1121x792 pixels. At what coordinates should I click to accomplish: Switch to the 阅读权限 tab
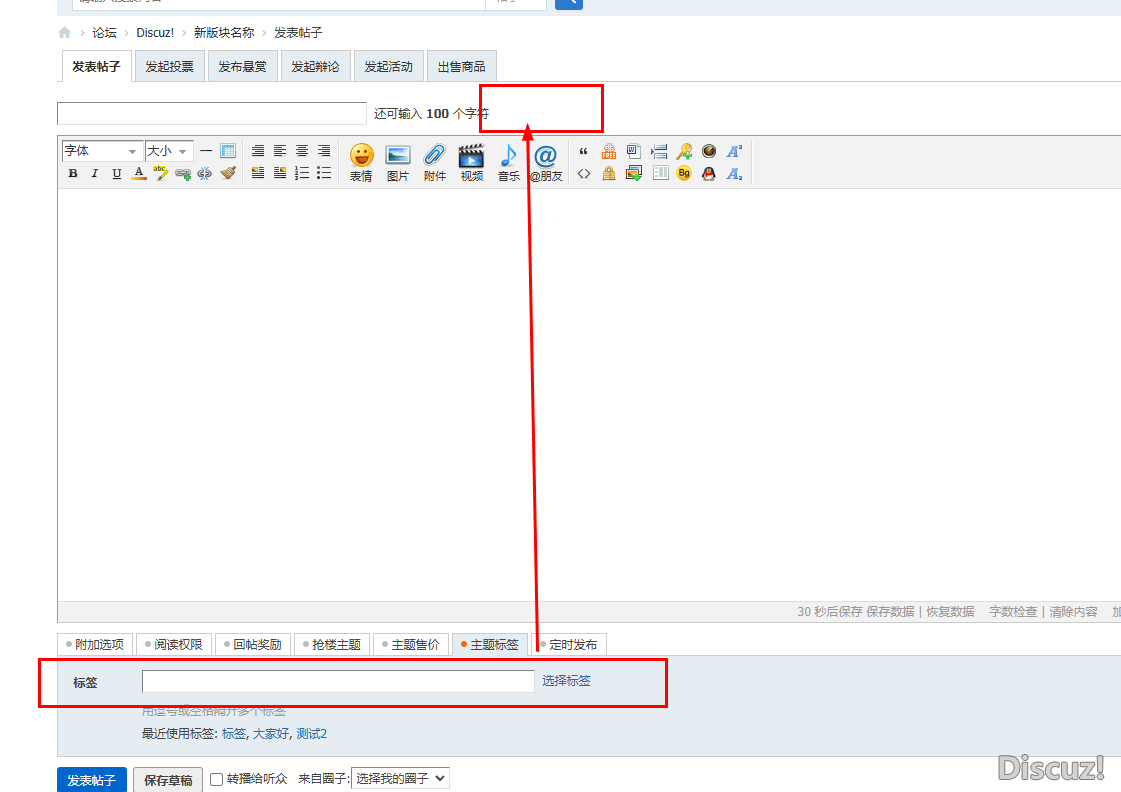pos(172,645)
